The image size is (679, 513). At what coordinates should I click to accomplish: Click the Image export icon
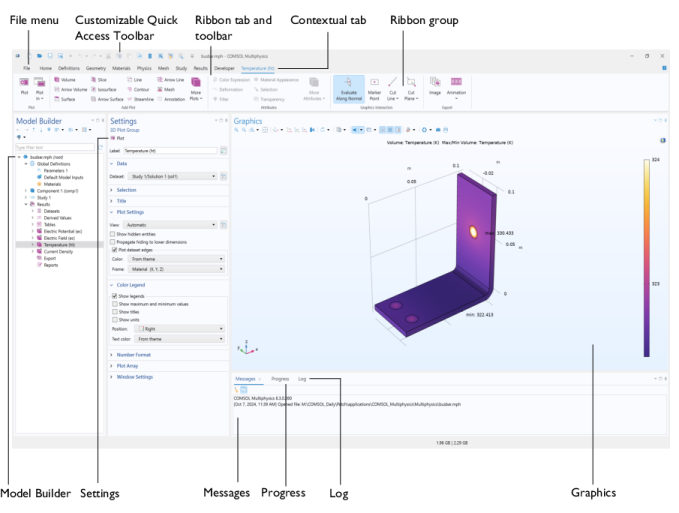pos(435,86)
